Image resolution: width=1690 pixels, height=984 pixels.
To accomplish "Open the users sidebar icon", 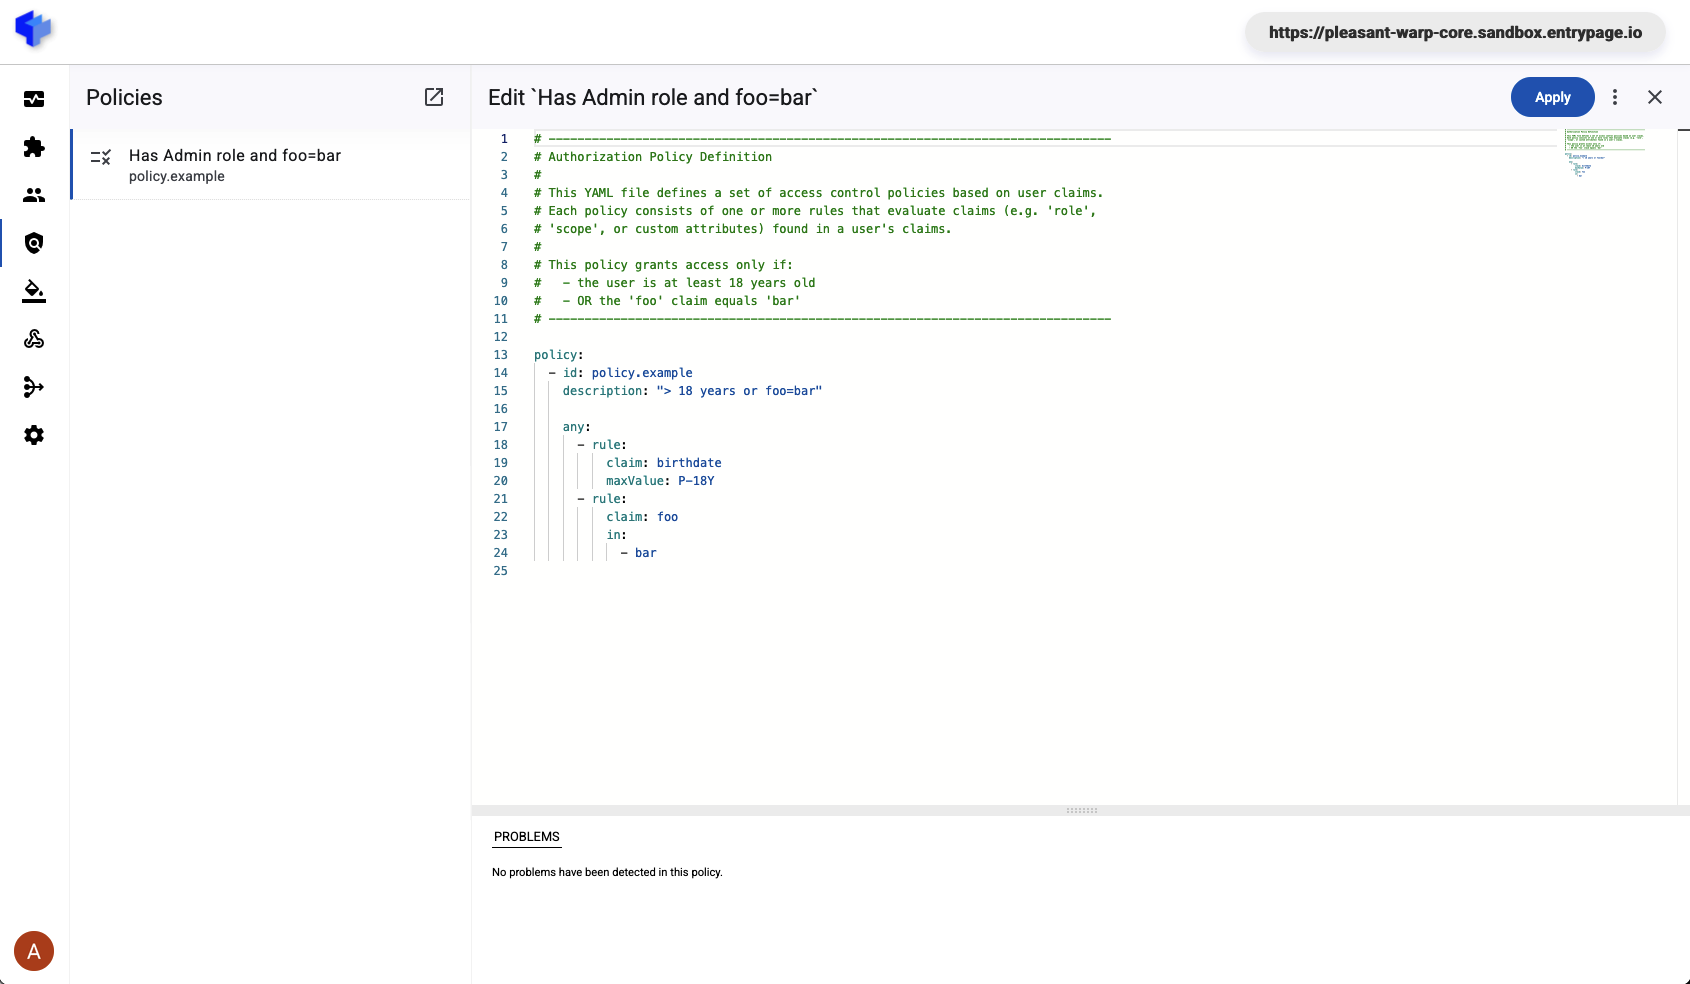I will click(x=34, y=195).
